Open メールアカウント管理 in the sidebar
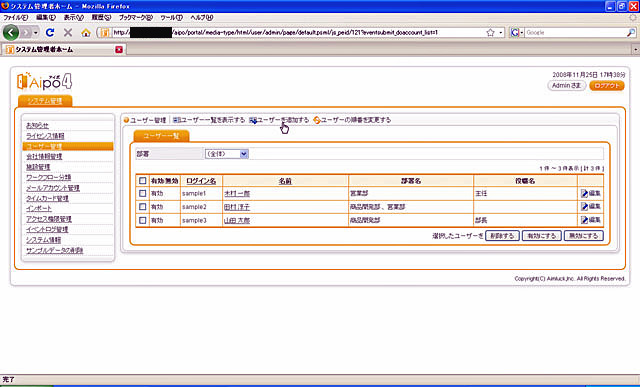 [x=53, y=188]
